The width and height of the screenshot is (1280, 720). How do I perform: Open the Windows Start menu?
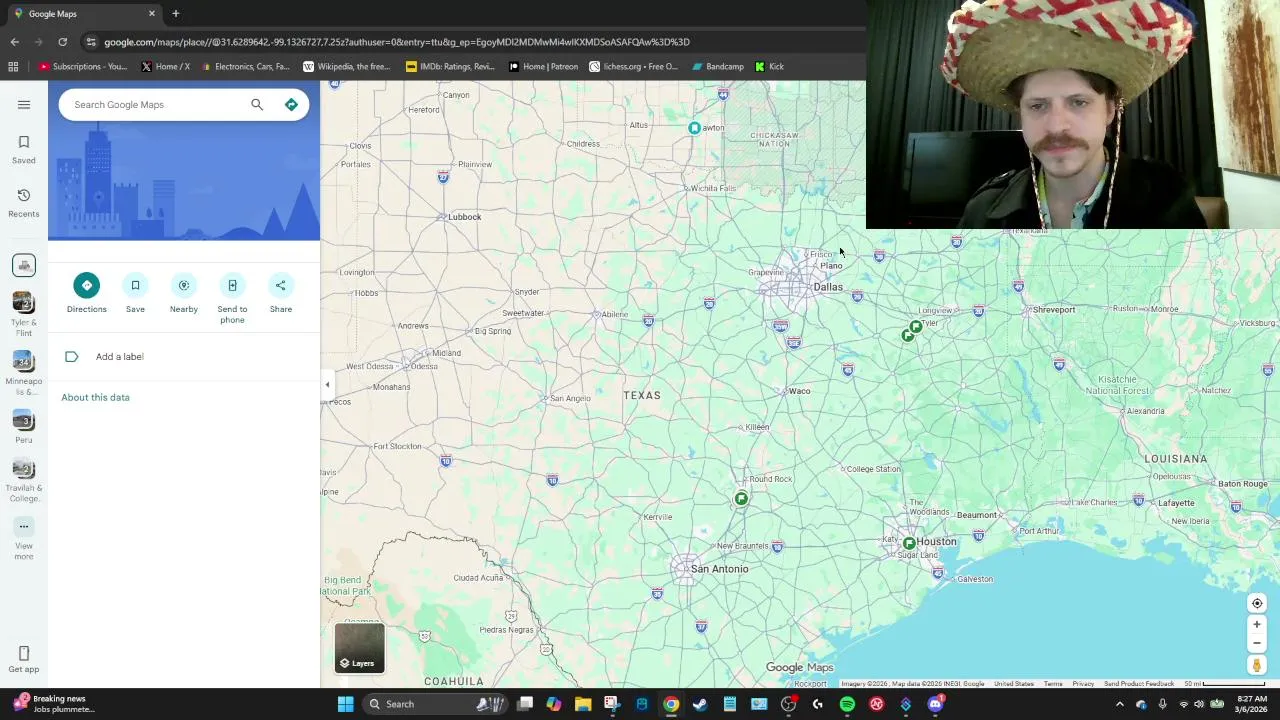coord(345,704)
